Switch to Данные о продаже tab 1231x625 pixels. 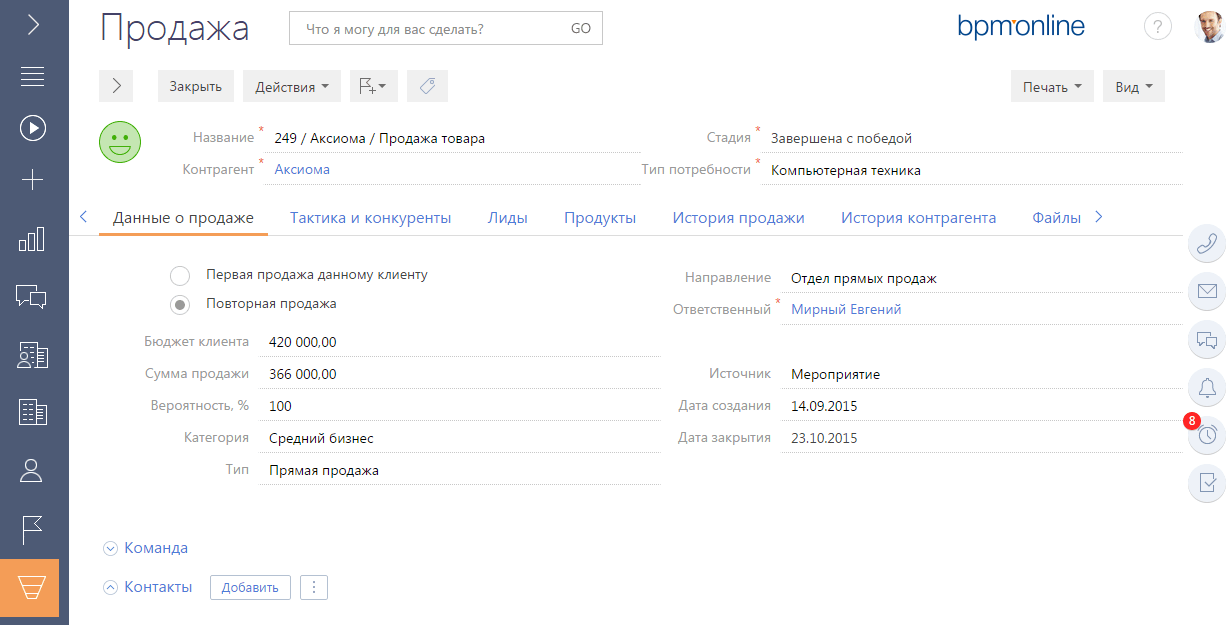(183, 218)
